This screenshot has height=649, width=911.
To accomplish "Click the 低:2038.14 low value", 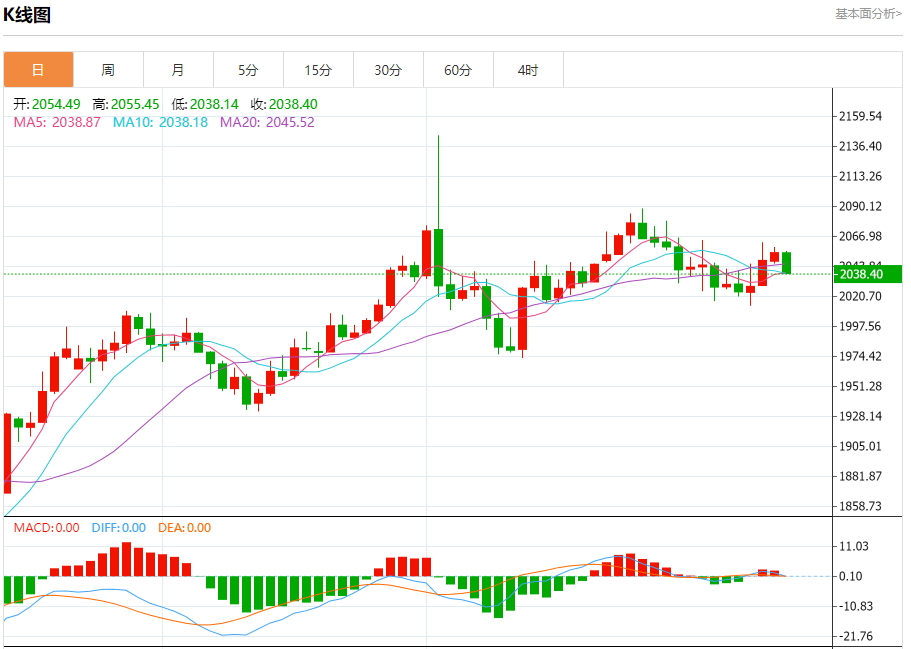I will click(205, 104).
